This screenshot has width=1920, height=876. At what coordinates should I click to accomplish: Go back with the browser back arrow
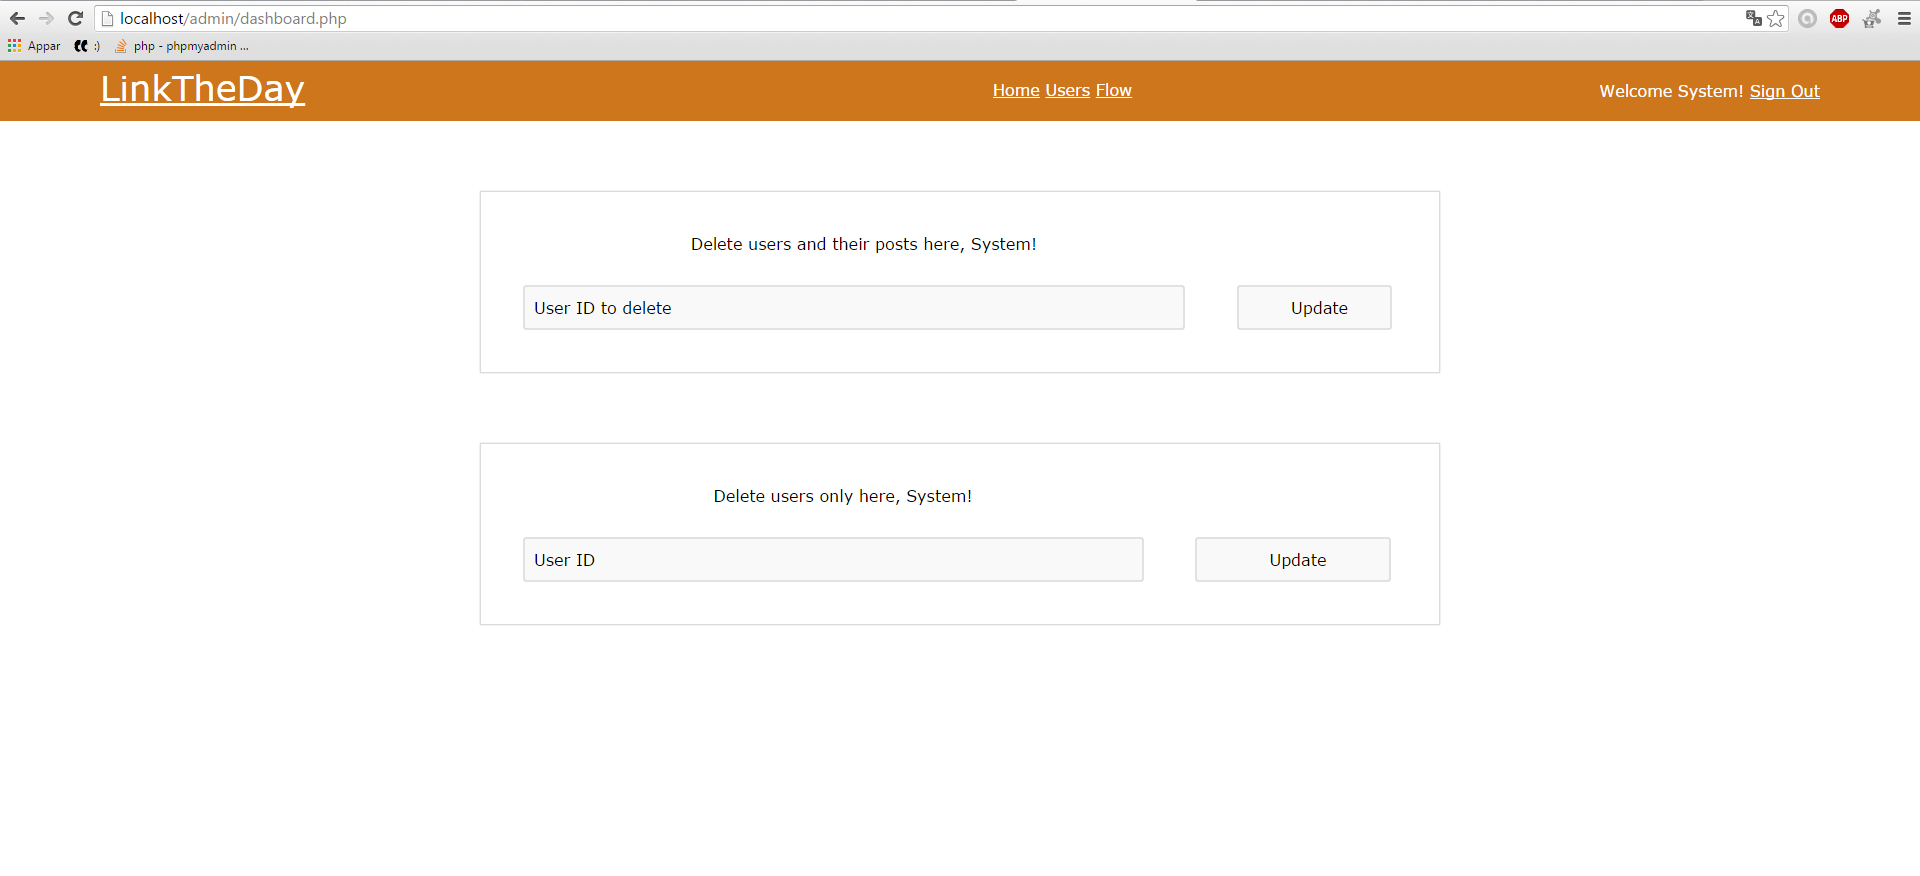pos(17,18)
